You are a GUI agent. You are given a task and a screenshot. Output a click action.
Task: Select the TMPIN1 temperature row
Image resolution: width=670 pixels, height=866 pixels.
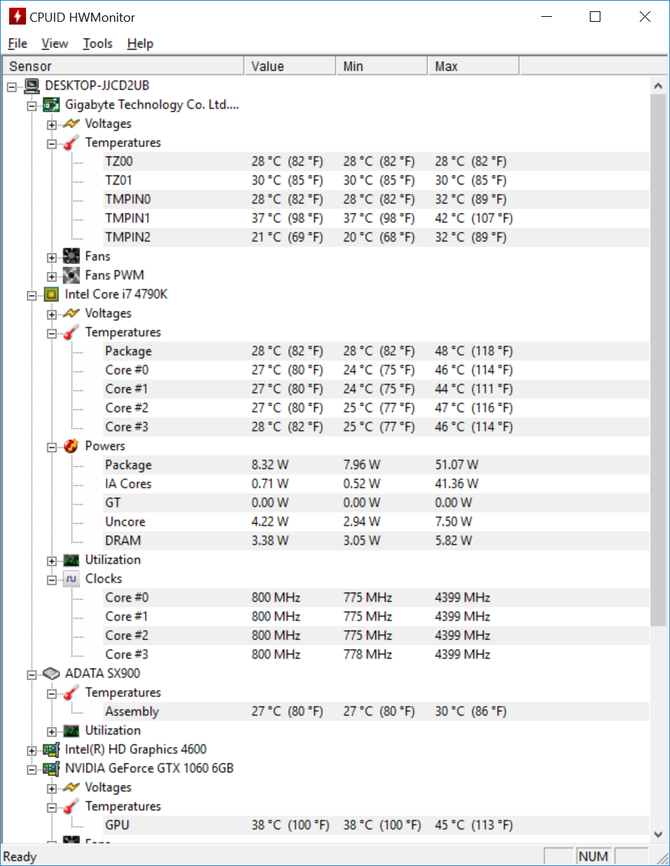[x=376, y=218]
